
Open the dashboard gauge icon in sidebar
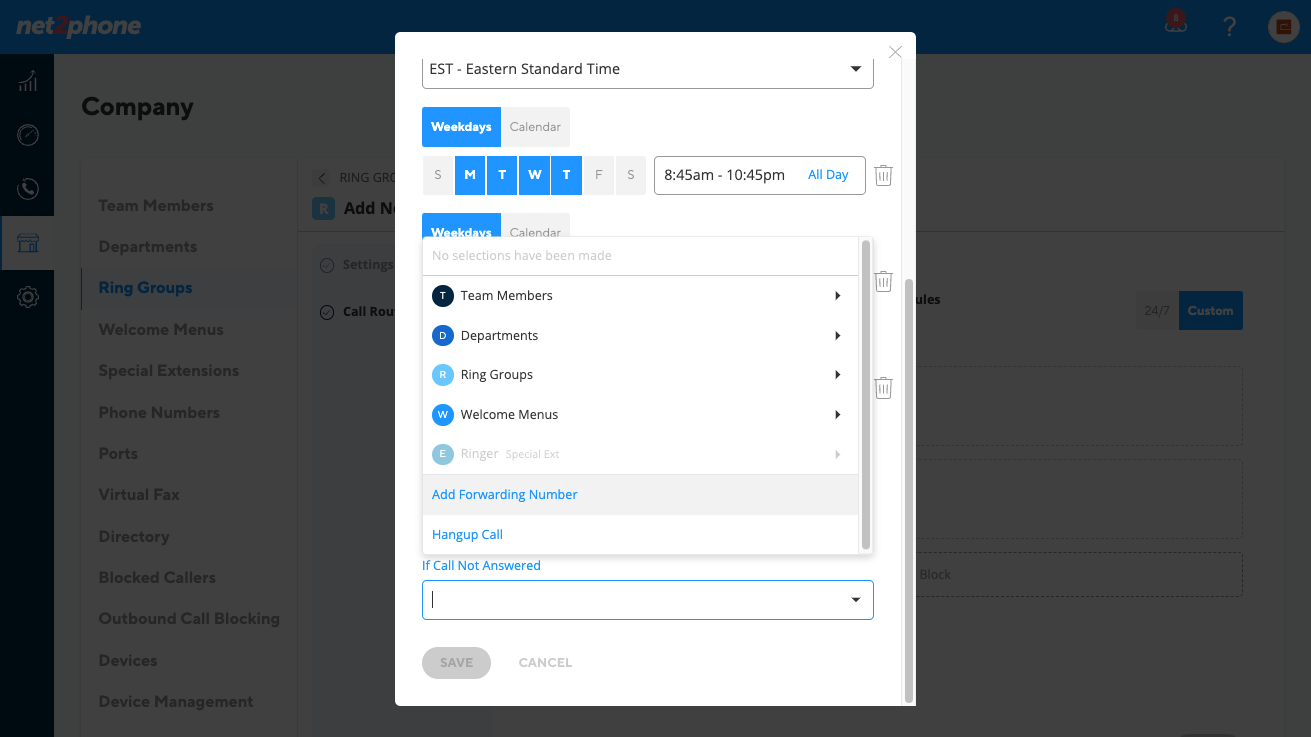click(x=27, y=135)
